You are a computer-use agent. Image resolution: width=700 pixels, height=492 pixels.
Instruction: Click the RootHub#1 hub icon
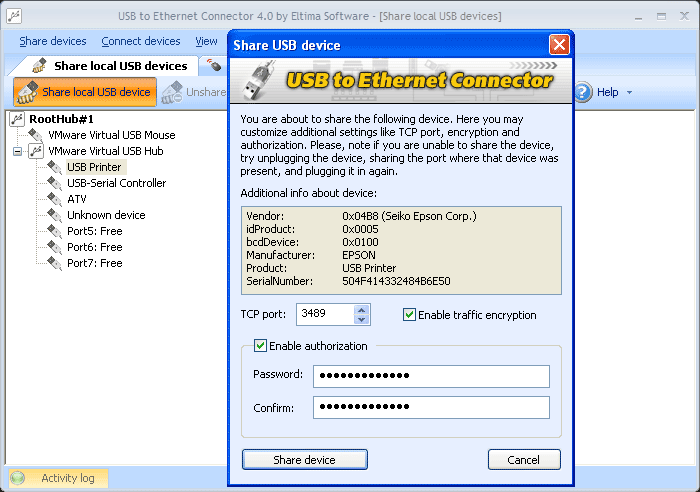[x=17, y=119]
